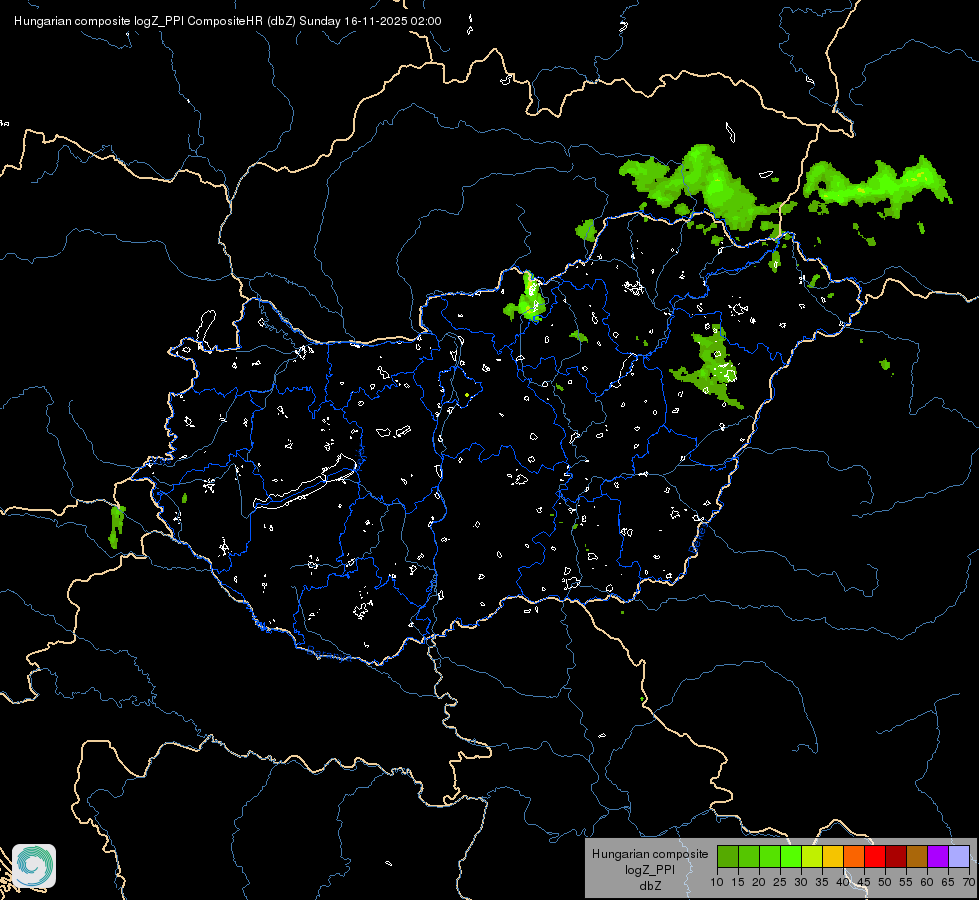Pick the 30–35 dBZ yellow-green swatch
The width and height of the screenshot is (979, 900).
coord(812,856)
